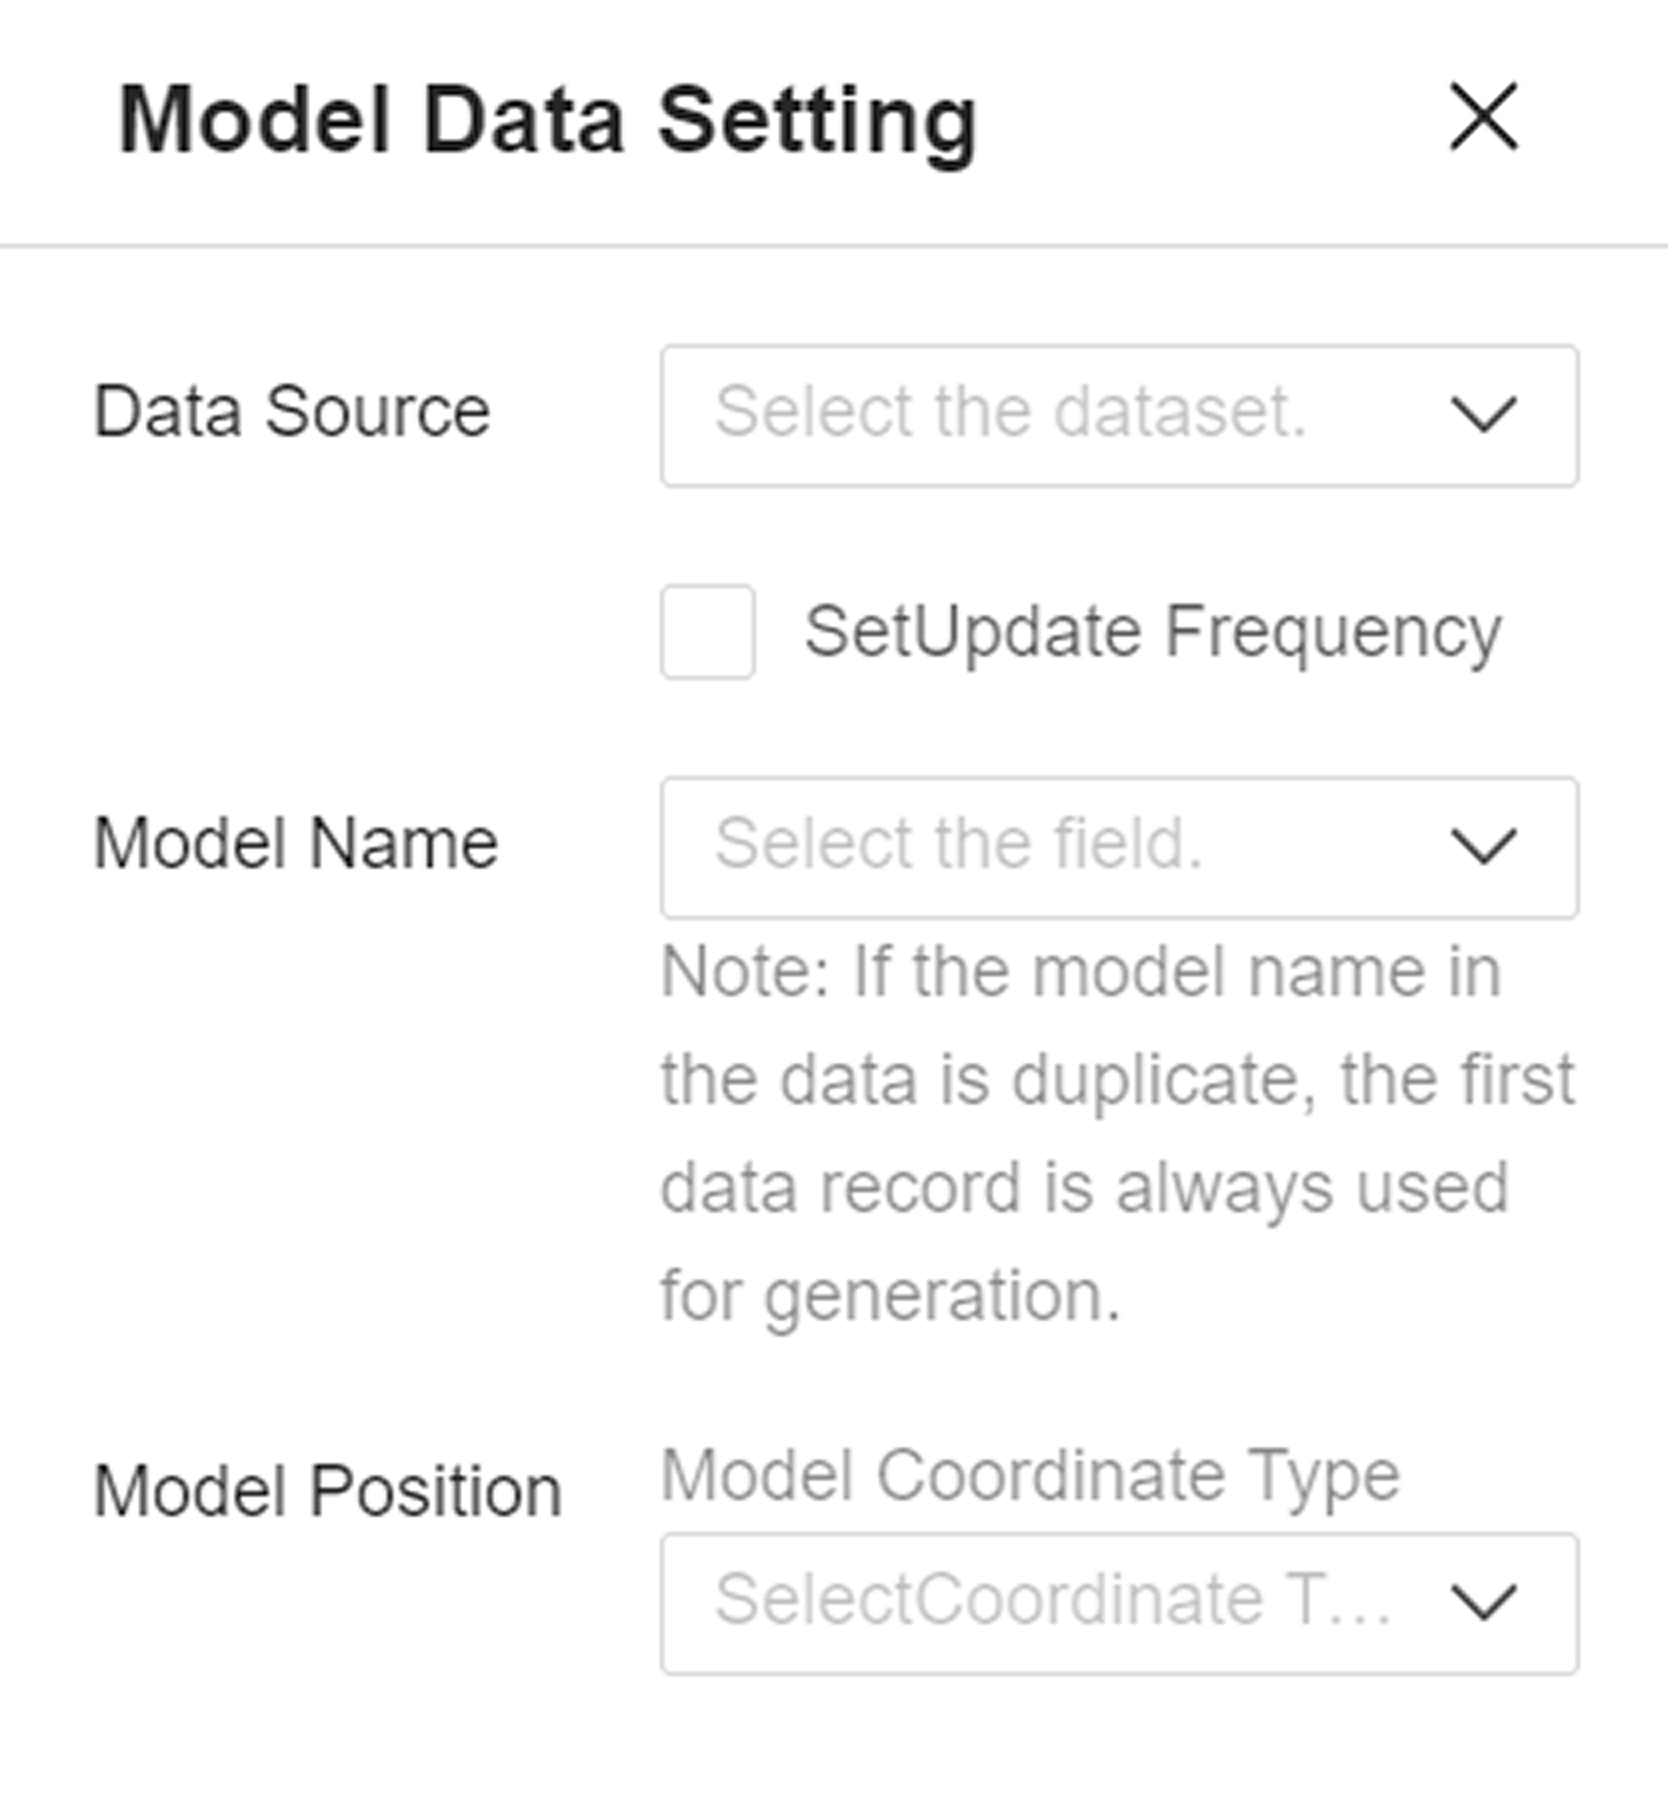Select the Model Data Setting title
This screenshot has width=1668, height=1796.
pyautogui.click(x=545, y=118)
